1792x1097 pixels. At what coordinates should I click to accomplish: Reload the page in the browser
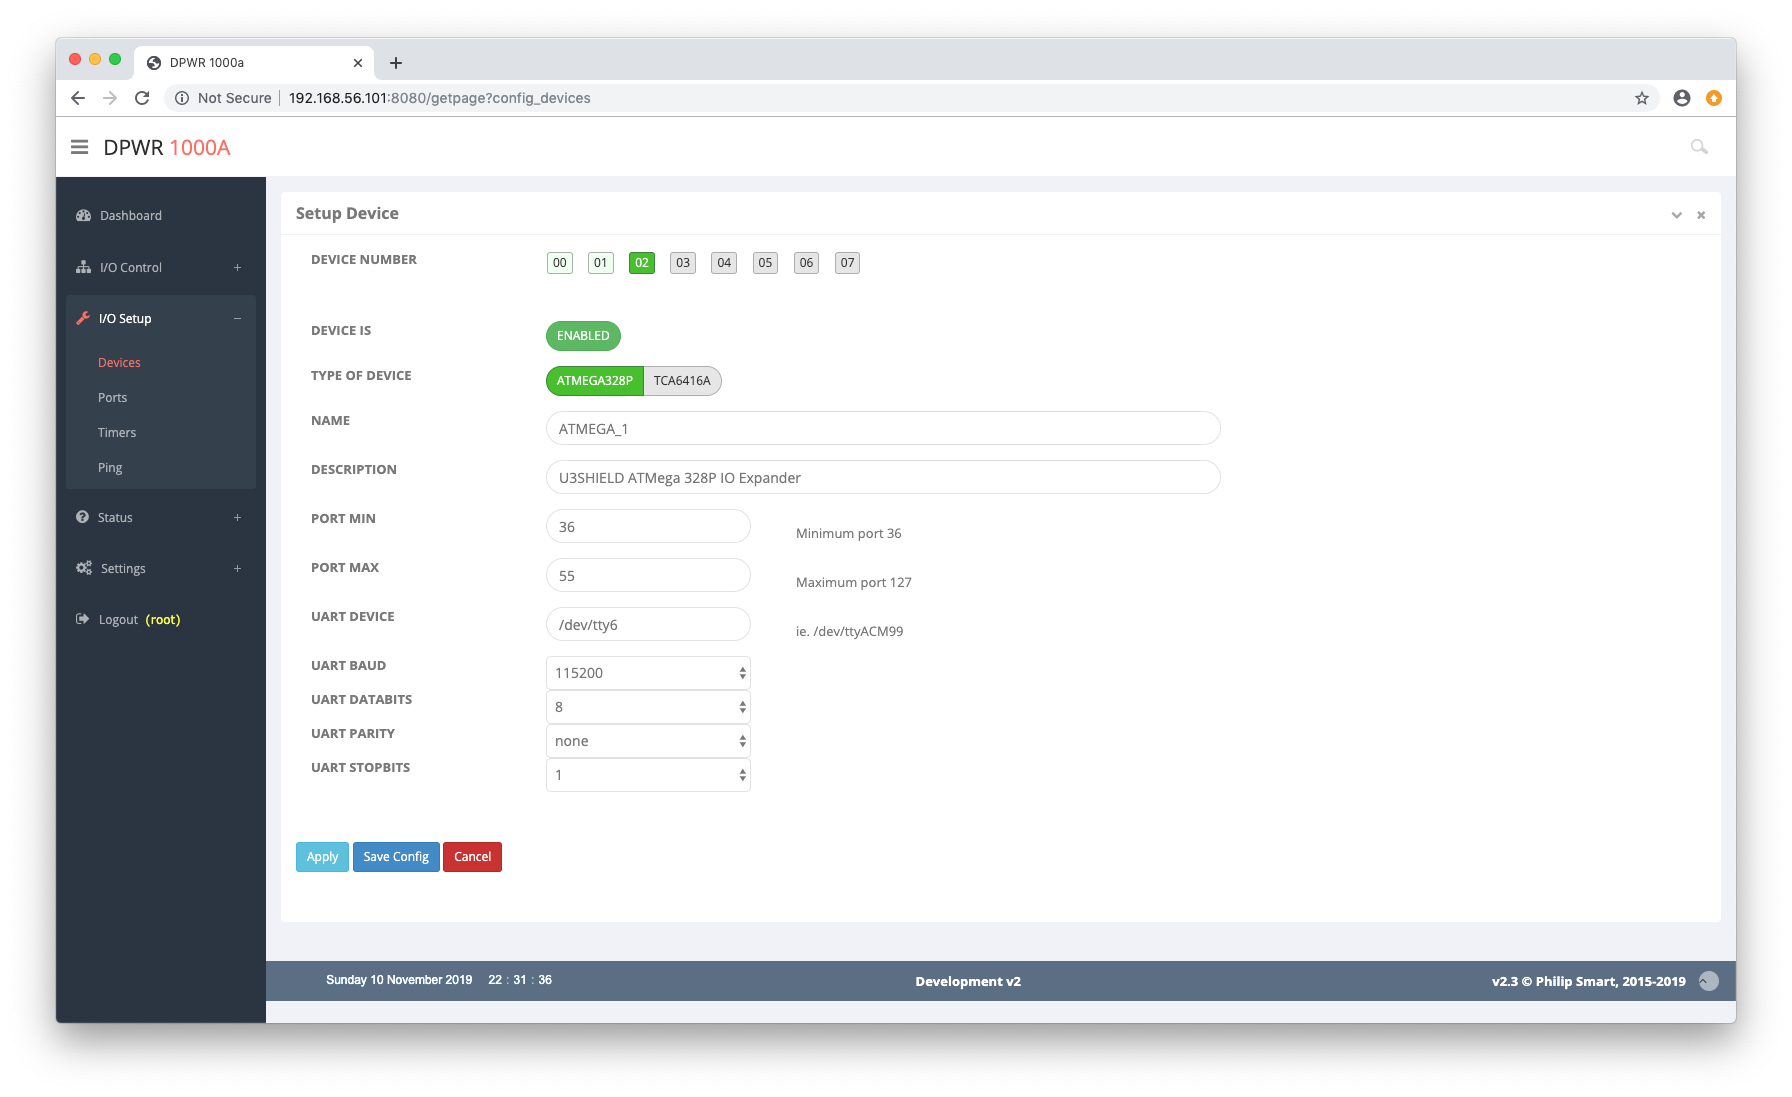pyautogui.click(x=142, y=98)
